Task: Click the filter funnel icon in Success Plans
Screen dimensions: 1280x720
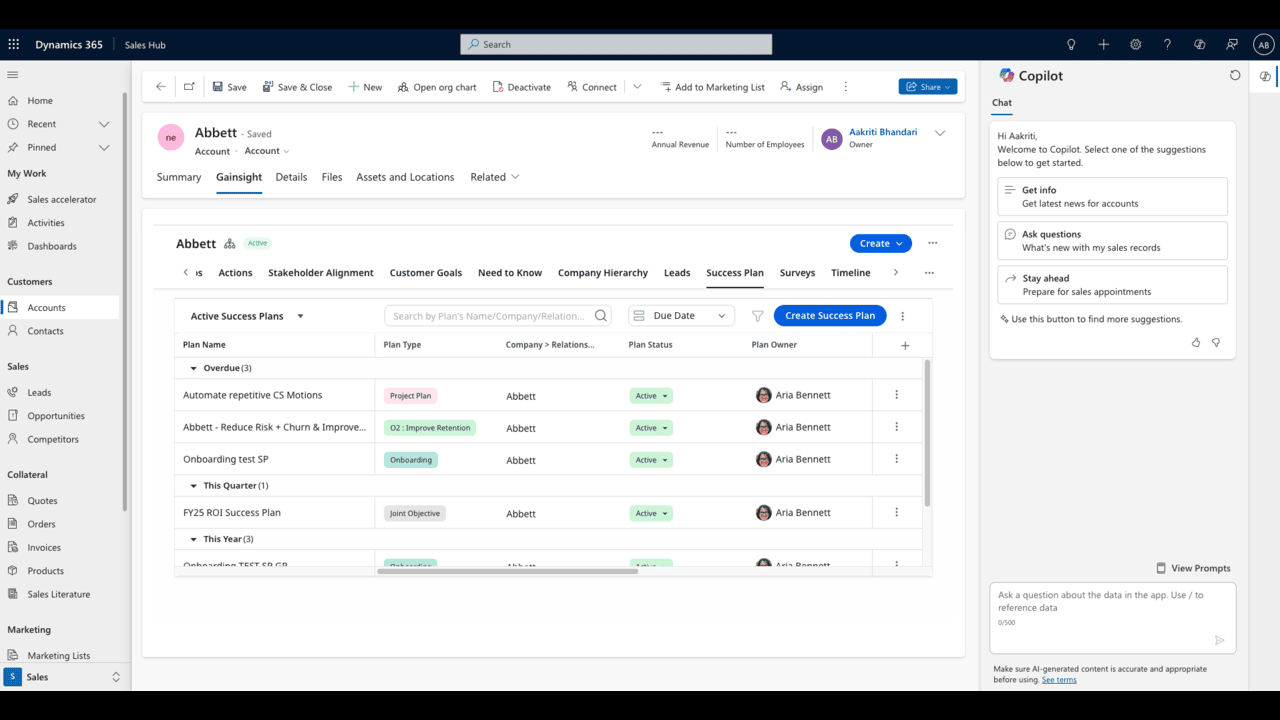Action: point(757,316)
